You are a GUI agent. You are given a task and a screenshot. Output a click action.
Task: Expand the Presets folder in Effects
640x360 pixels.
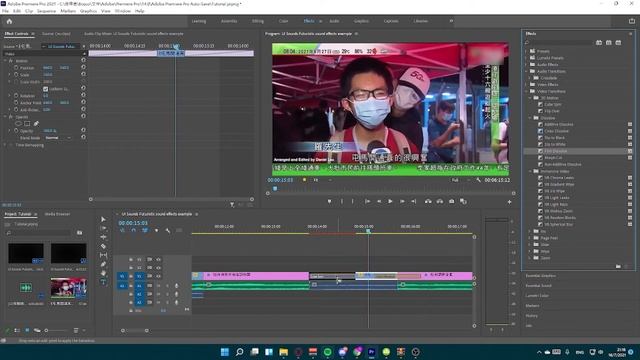(526, 51)
